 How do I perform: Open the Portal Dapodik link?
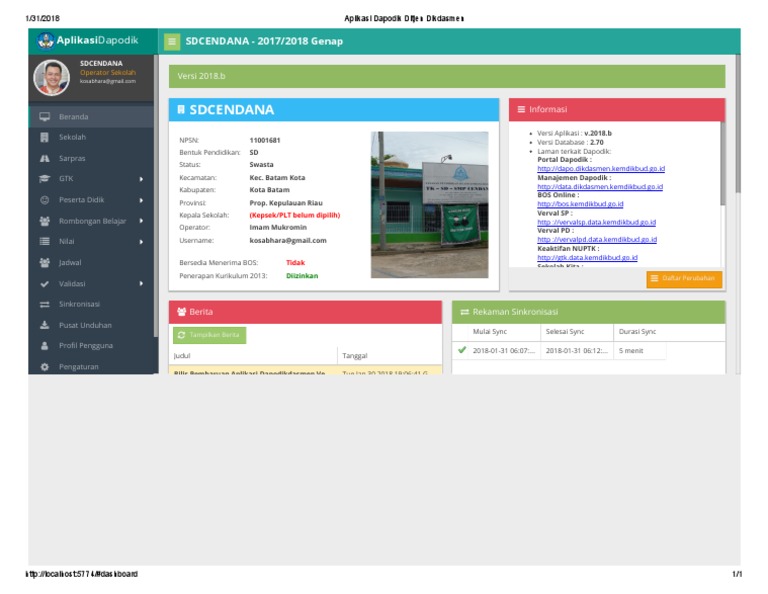pos(601,168)
